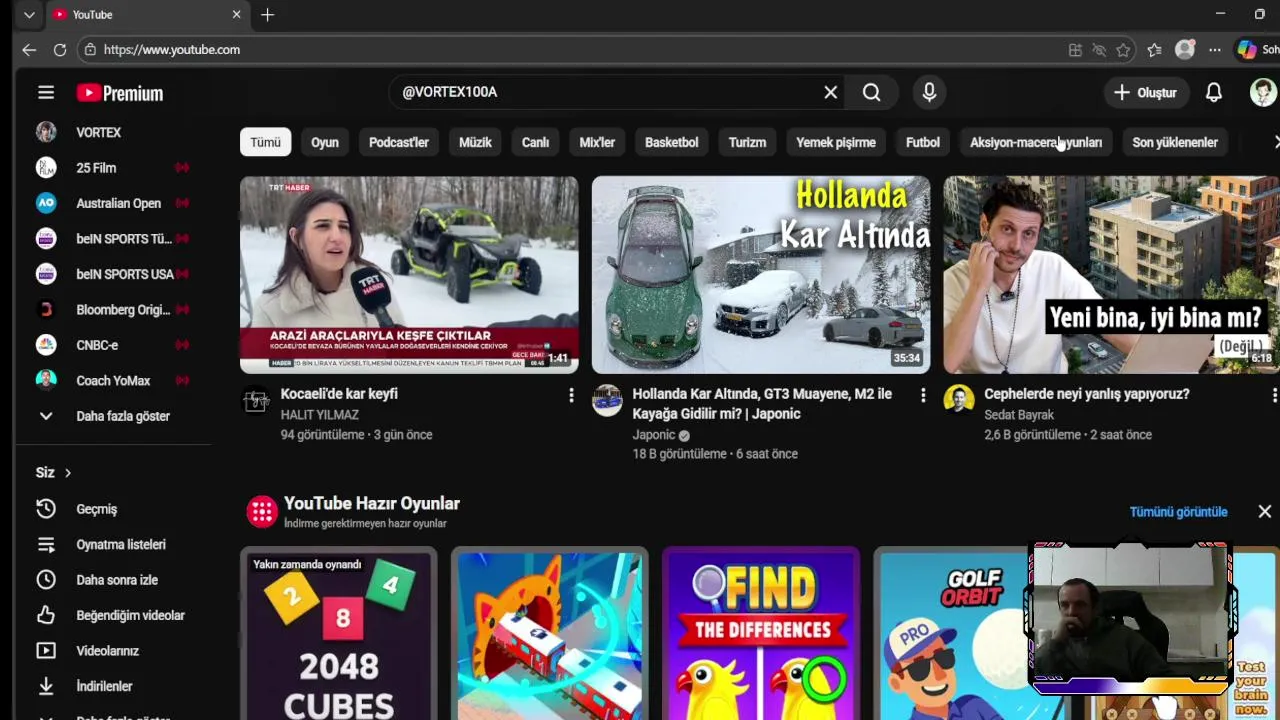Click the YouTube Premium logo
Image resolution: width=1280 pixels, height=720 pixels.
pyautogui.click(x=120, y=93)
